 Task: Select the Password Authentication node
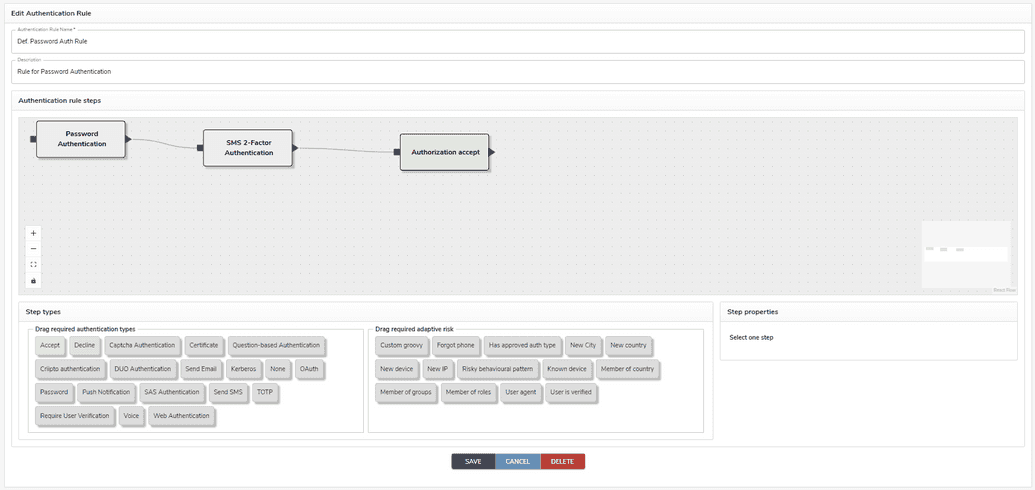tap(81, 139)
